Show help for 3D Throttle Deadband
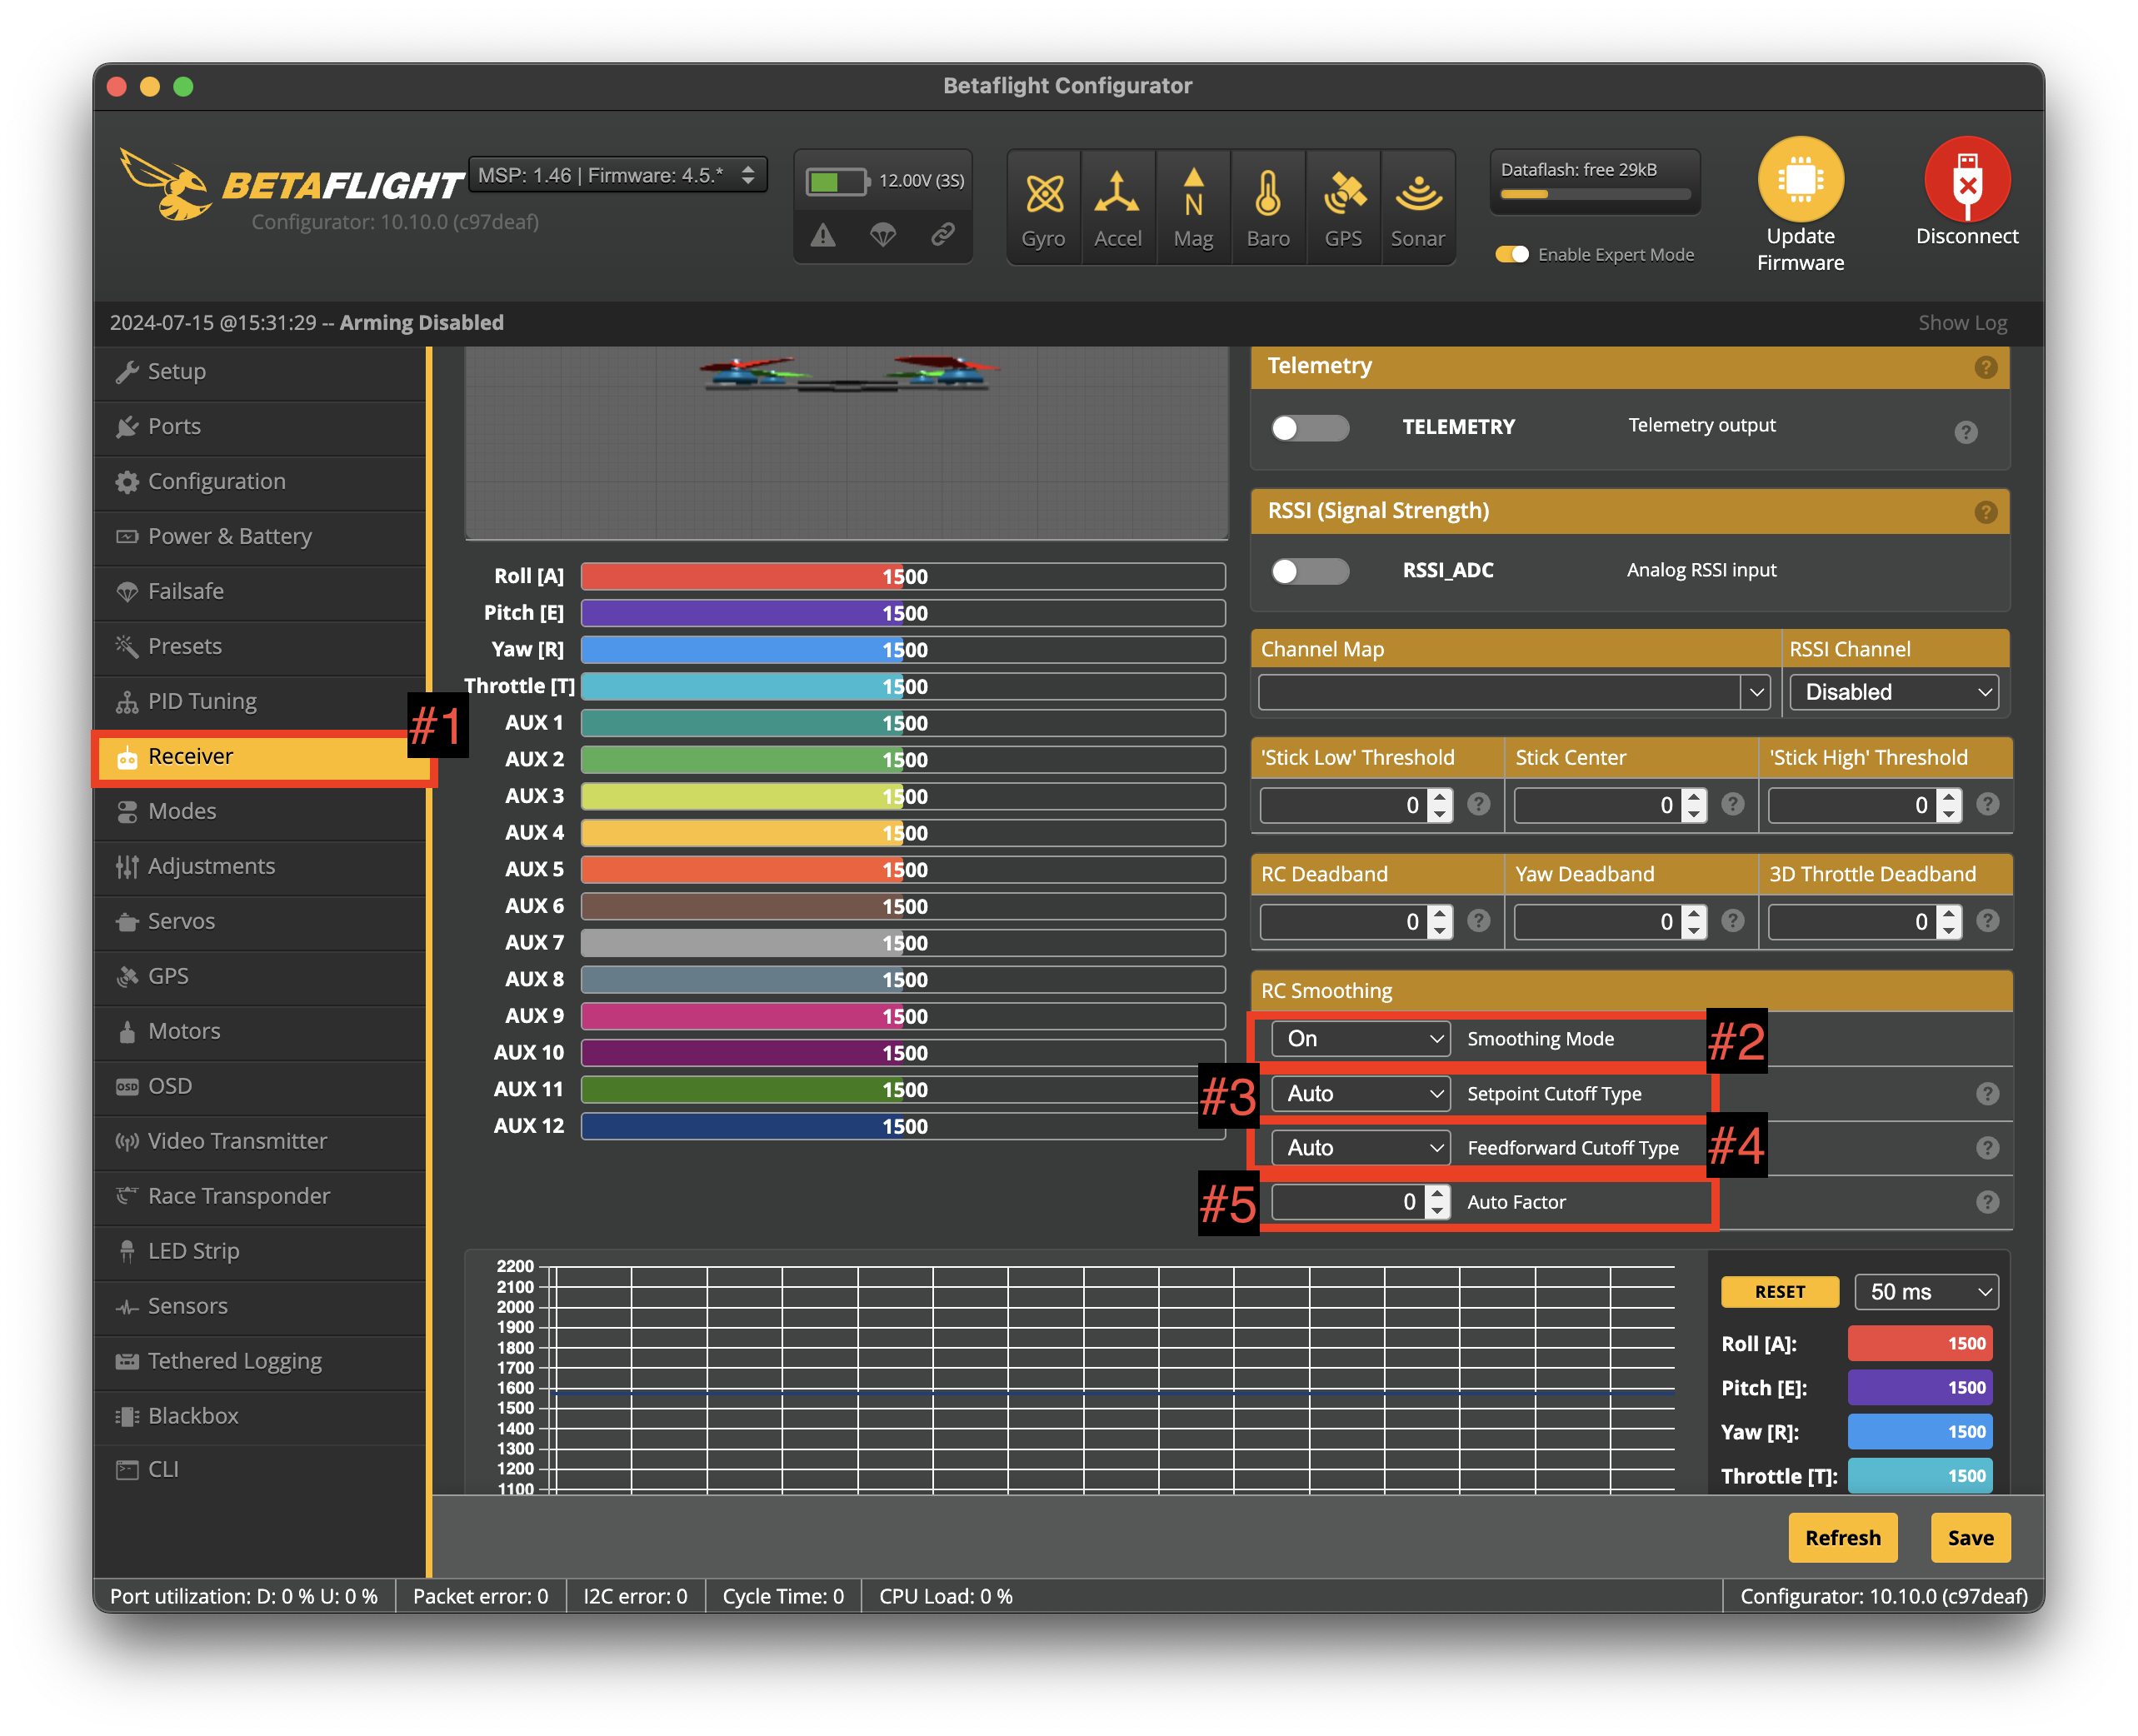This screenshot has width=2138, height=1736. click(x=1987, y=920)
